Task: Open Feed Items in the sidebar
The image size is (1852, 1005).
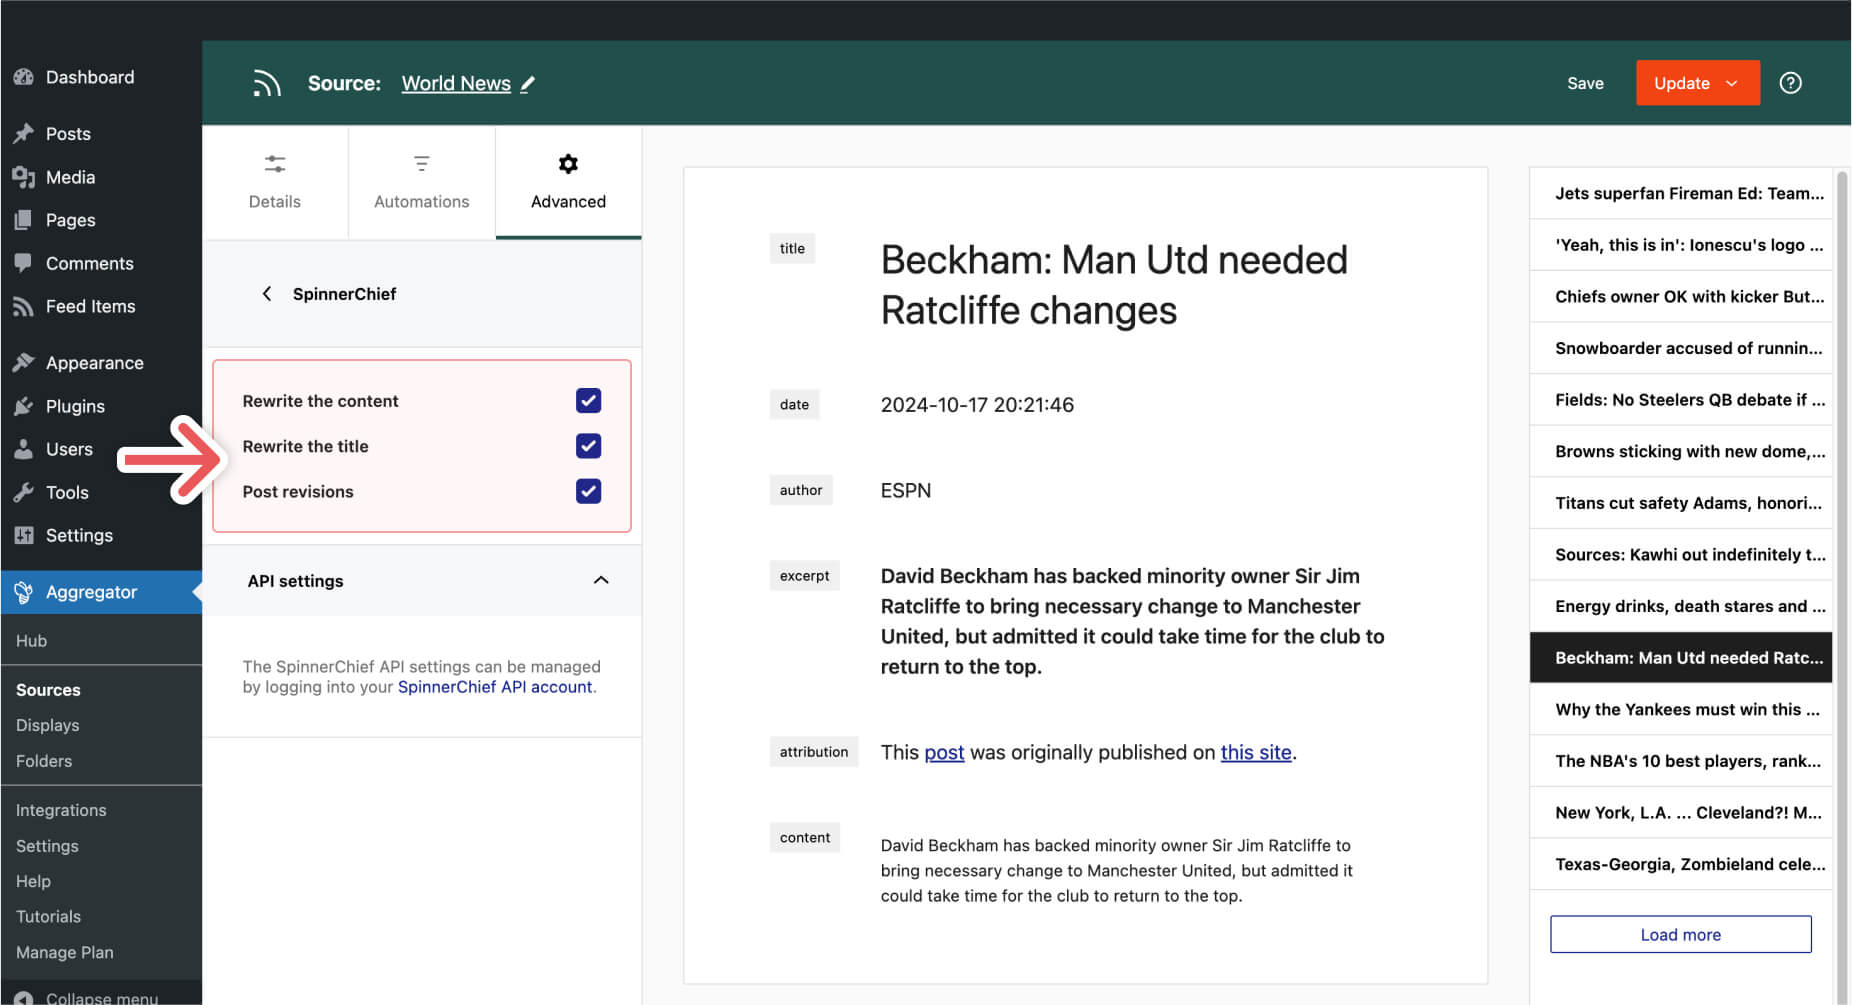Action: [x=90, y=306]
